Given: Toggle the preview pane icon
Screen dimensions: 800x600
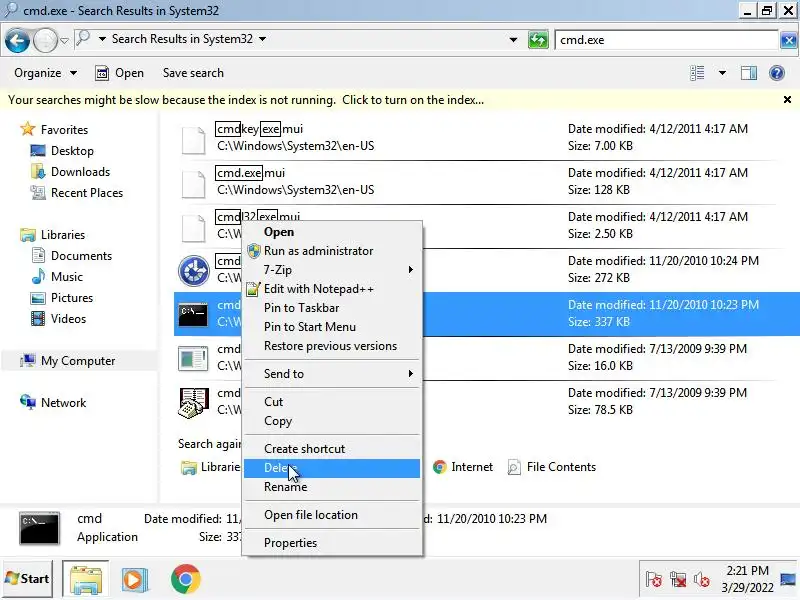Looking at the screenshot, I should 748,73.
